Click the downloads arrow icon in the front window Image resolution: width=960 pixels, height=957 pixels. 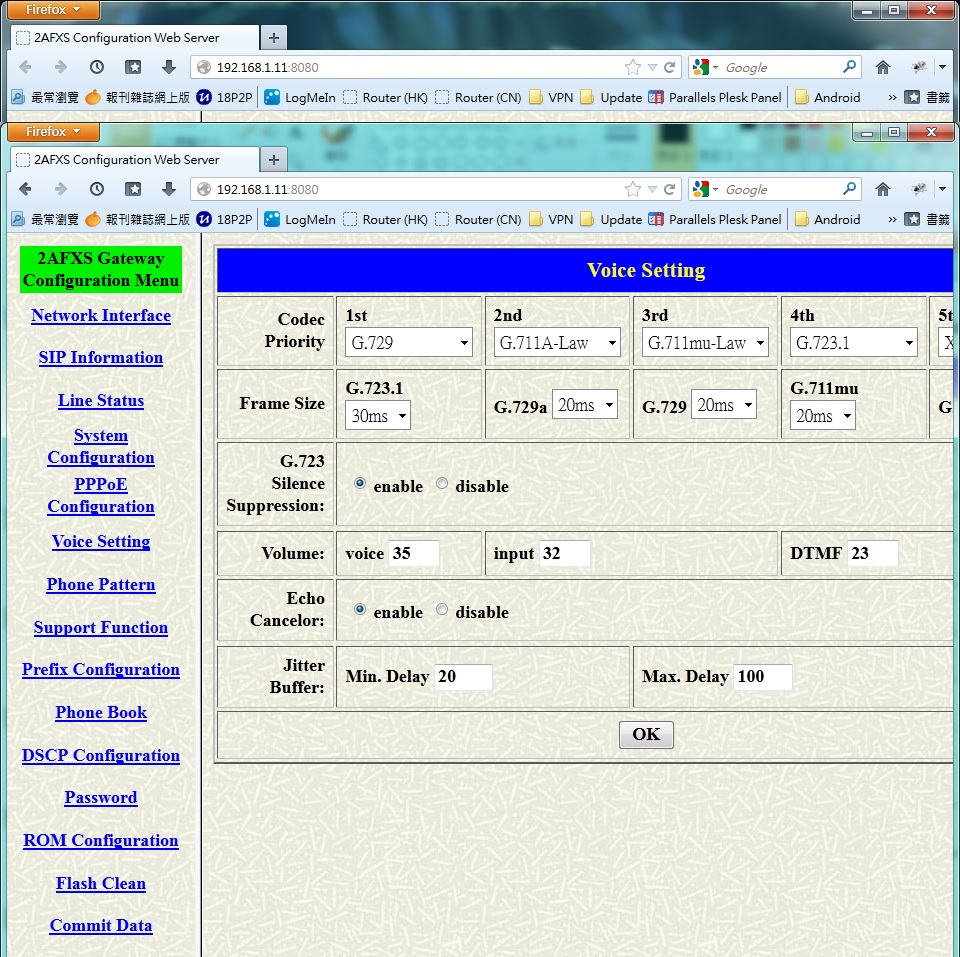pyautogui.click(x=169, y=189)
